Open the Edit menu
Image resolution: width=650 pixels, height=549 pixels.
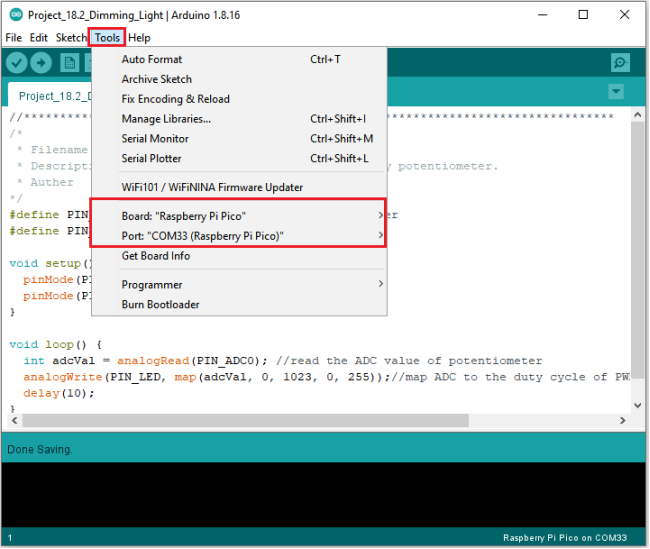click(39, 38)
